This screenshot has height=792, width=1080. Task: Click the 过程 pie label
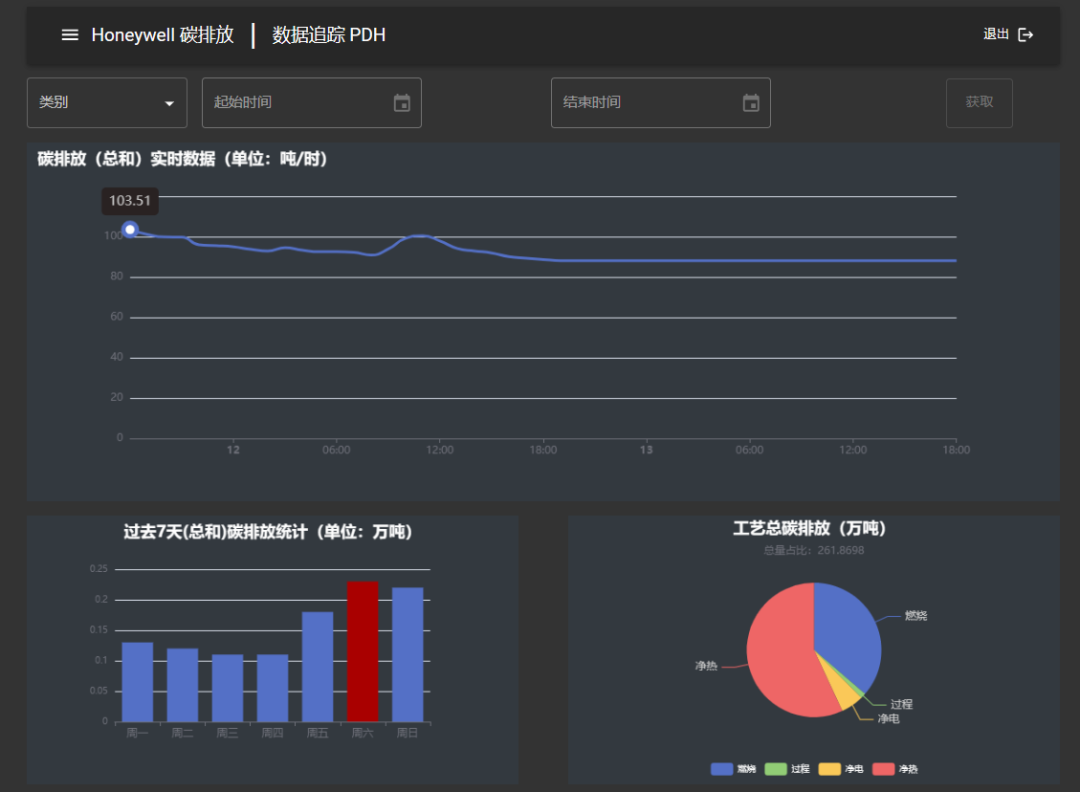(901, 704)
